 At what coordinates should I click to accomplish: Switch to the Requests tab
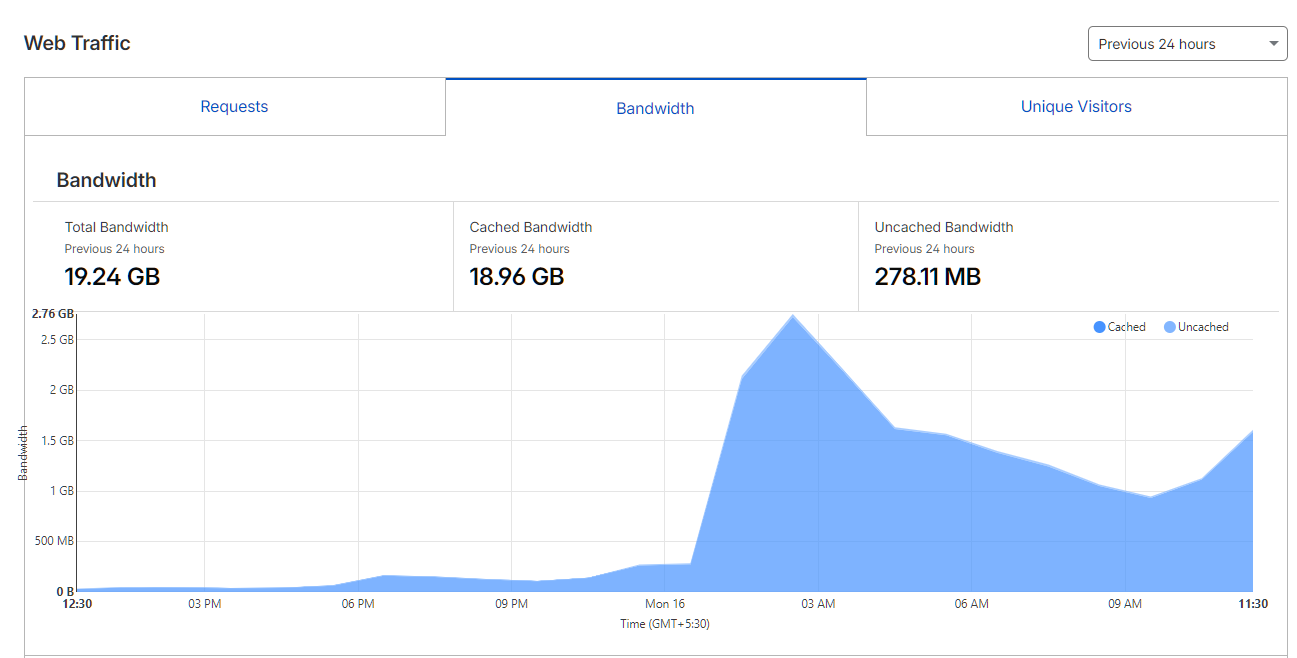(x=234, y=107)
